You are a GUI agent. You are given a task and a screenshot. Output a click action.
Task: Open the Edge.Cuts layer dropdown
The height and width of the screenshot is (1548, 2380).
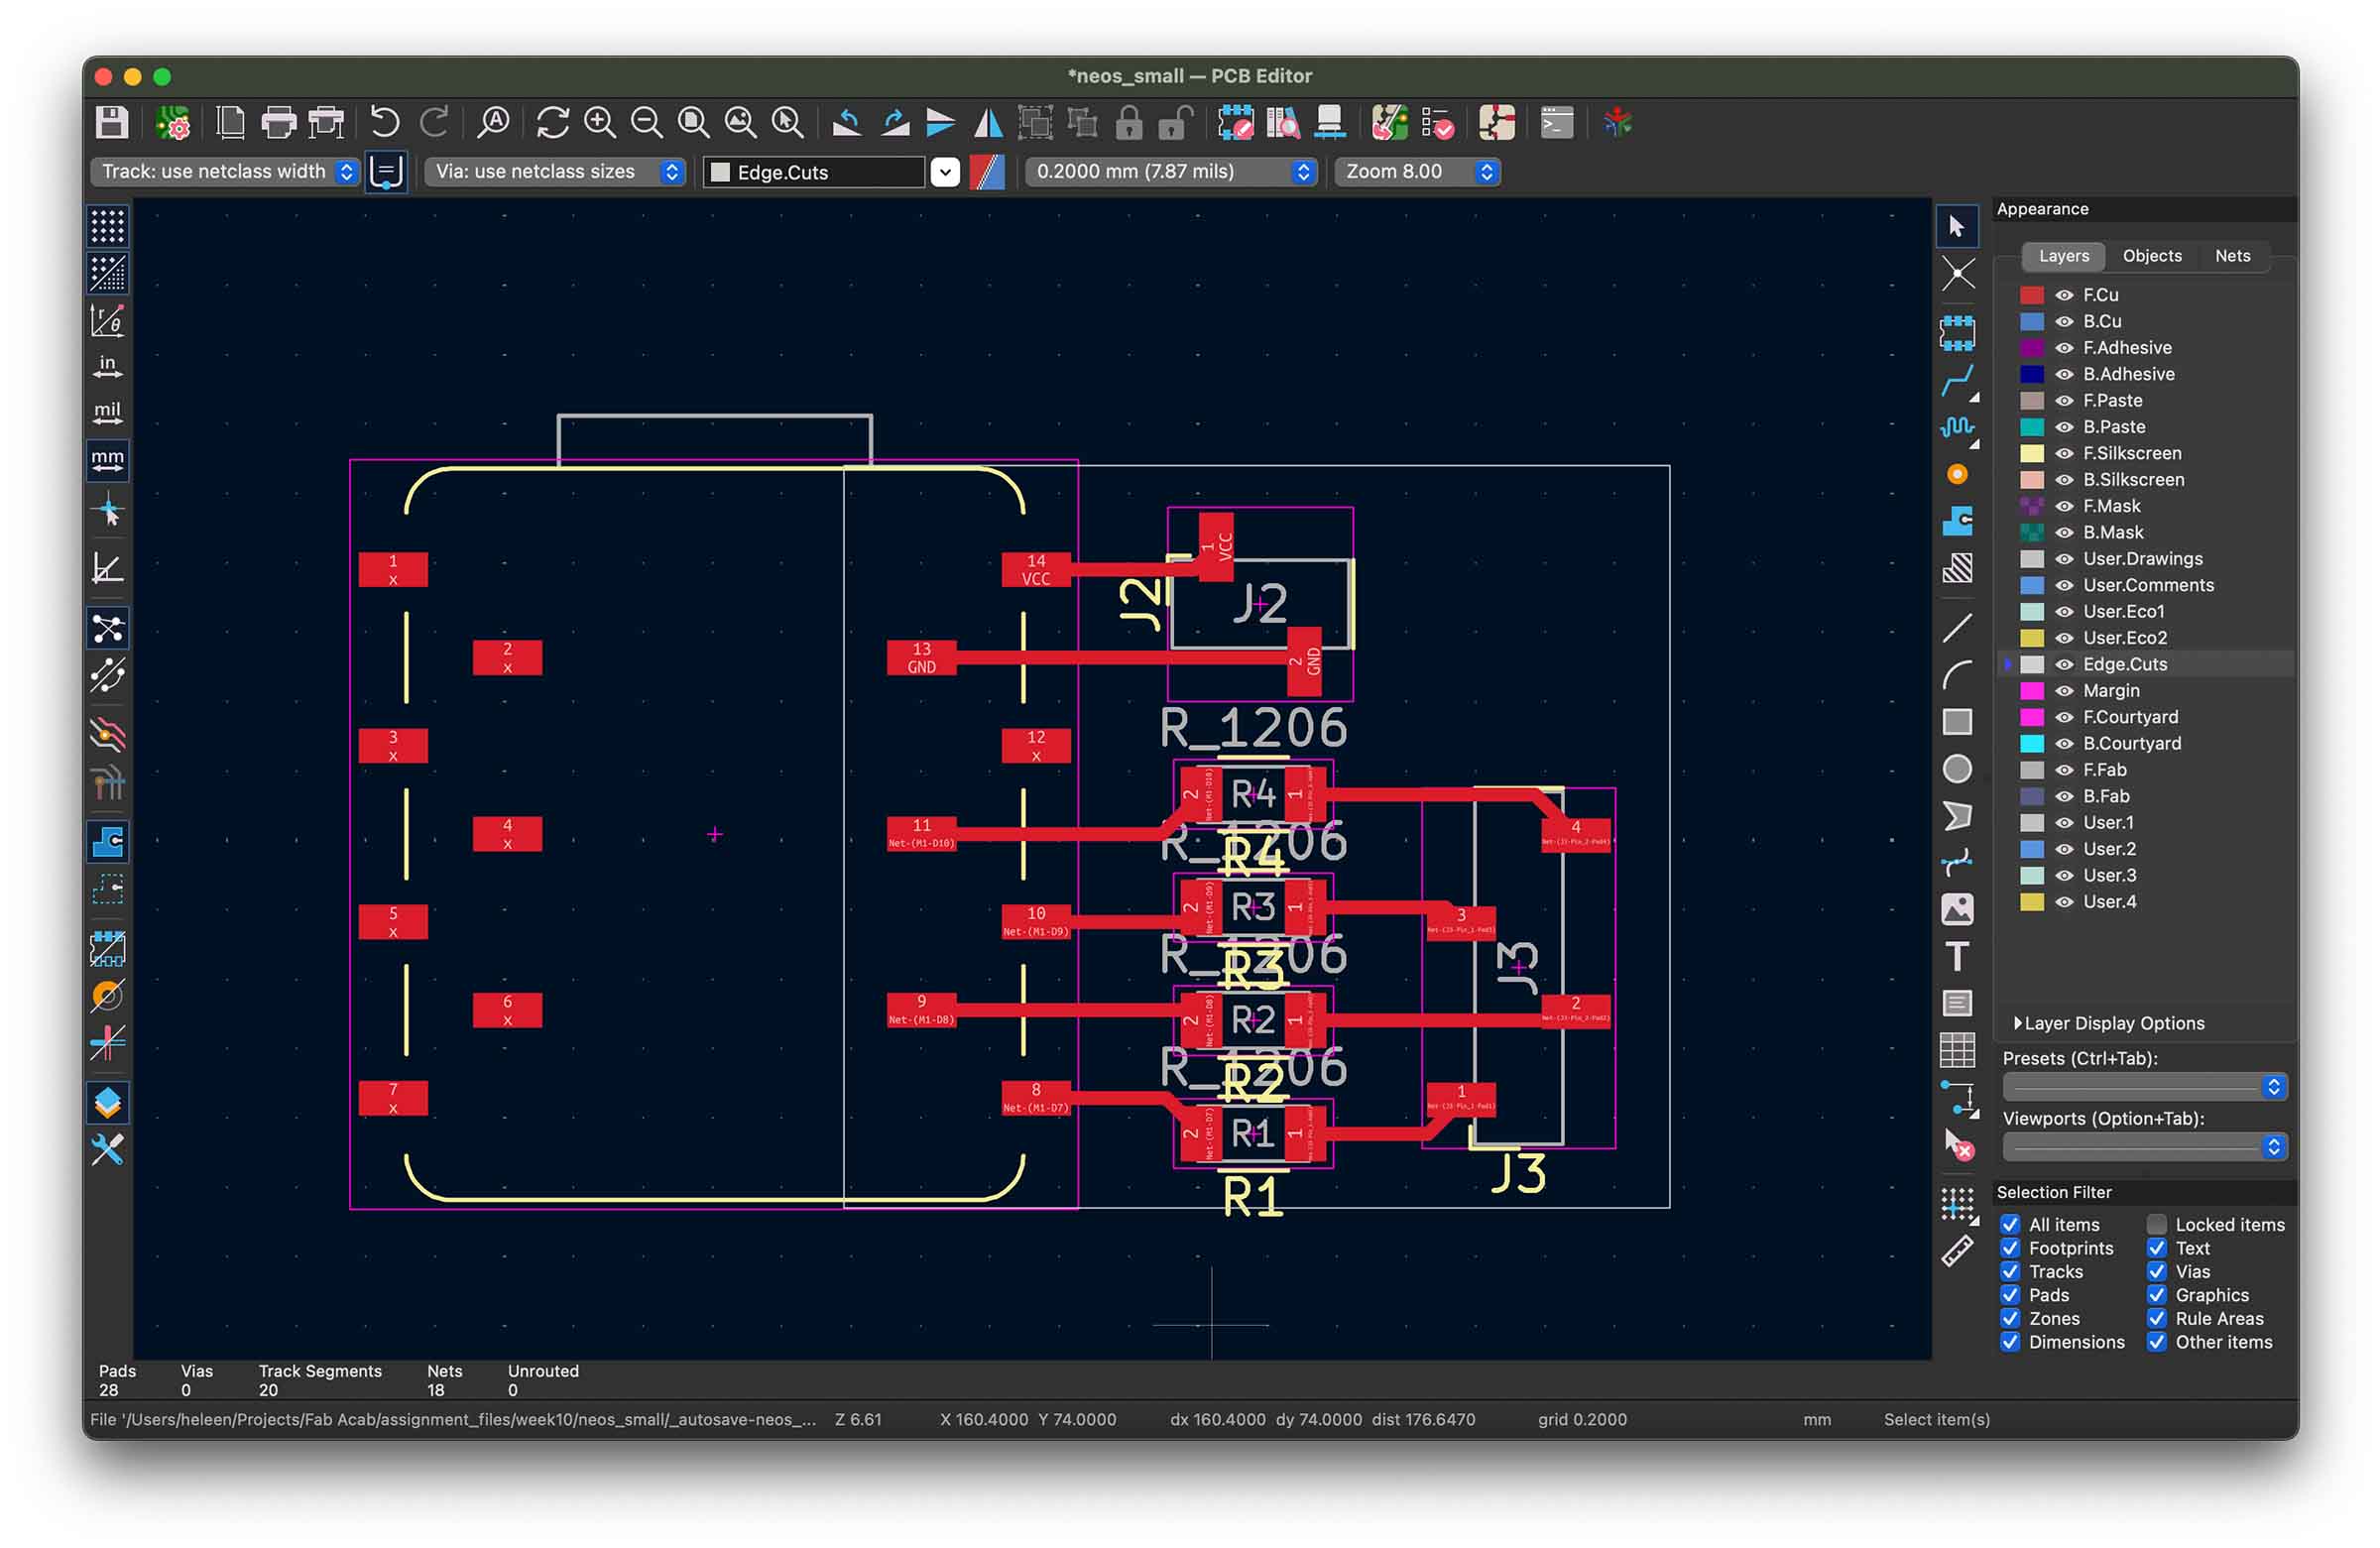(x=945, y=172)
